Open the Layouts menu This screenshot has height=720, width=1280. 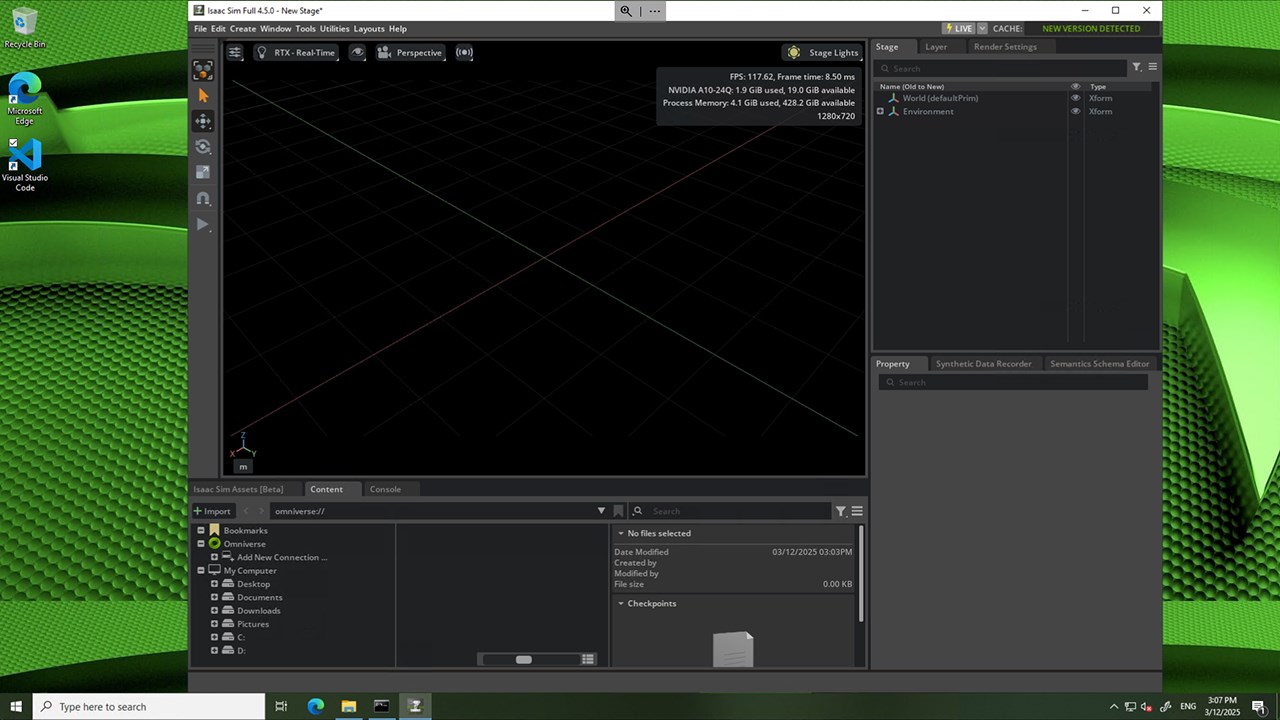click(369, 29)
